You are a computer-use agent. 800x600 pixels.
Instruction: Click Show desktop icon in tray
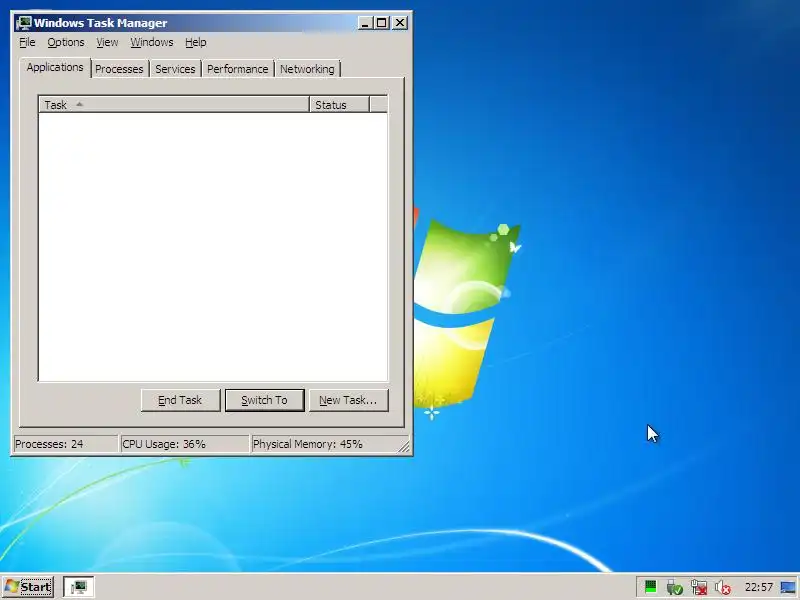tap(788, 588)
